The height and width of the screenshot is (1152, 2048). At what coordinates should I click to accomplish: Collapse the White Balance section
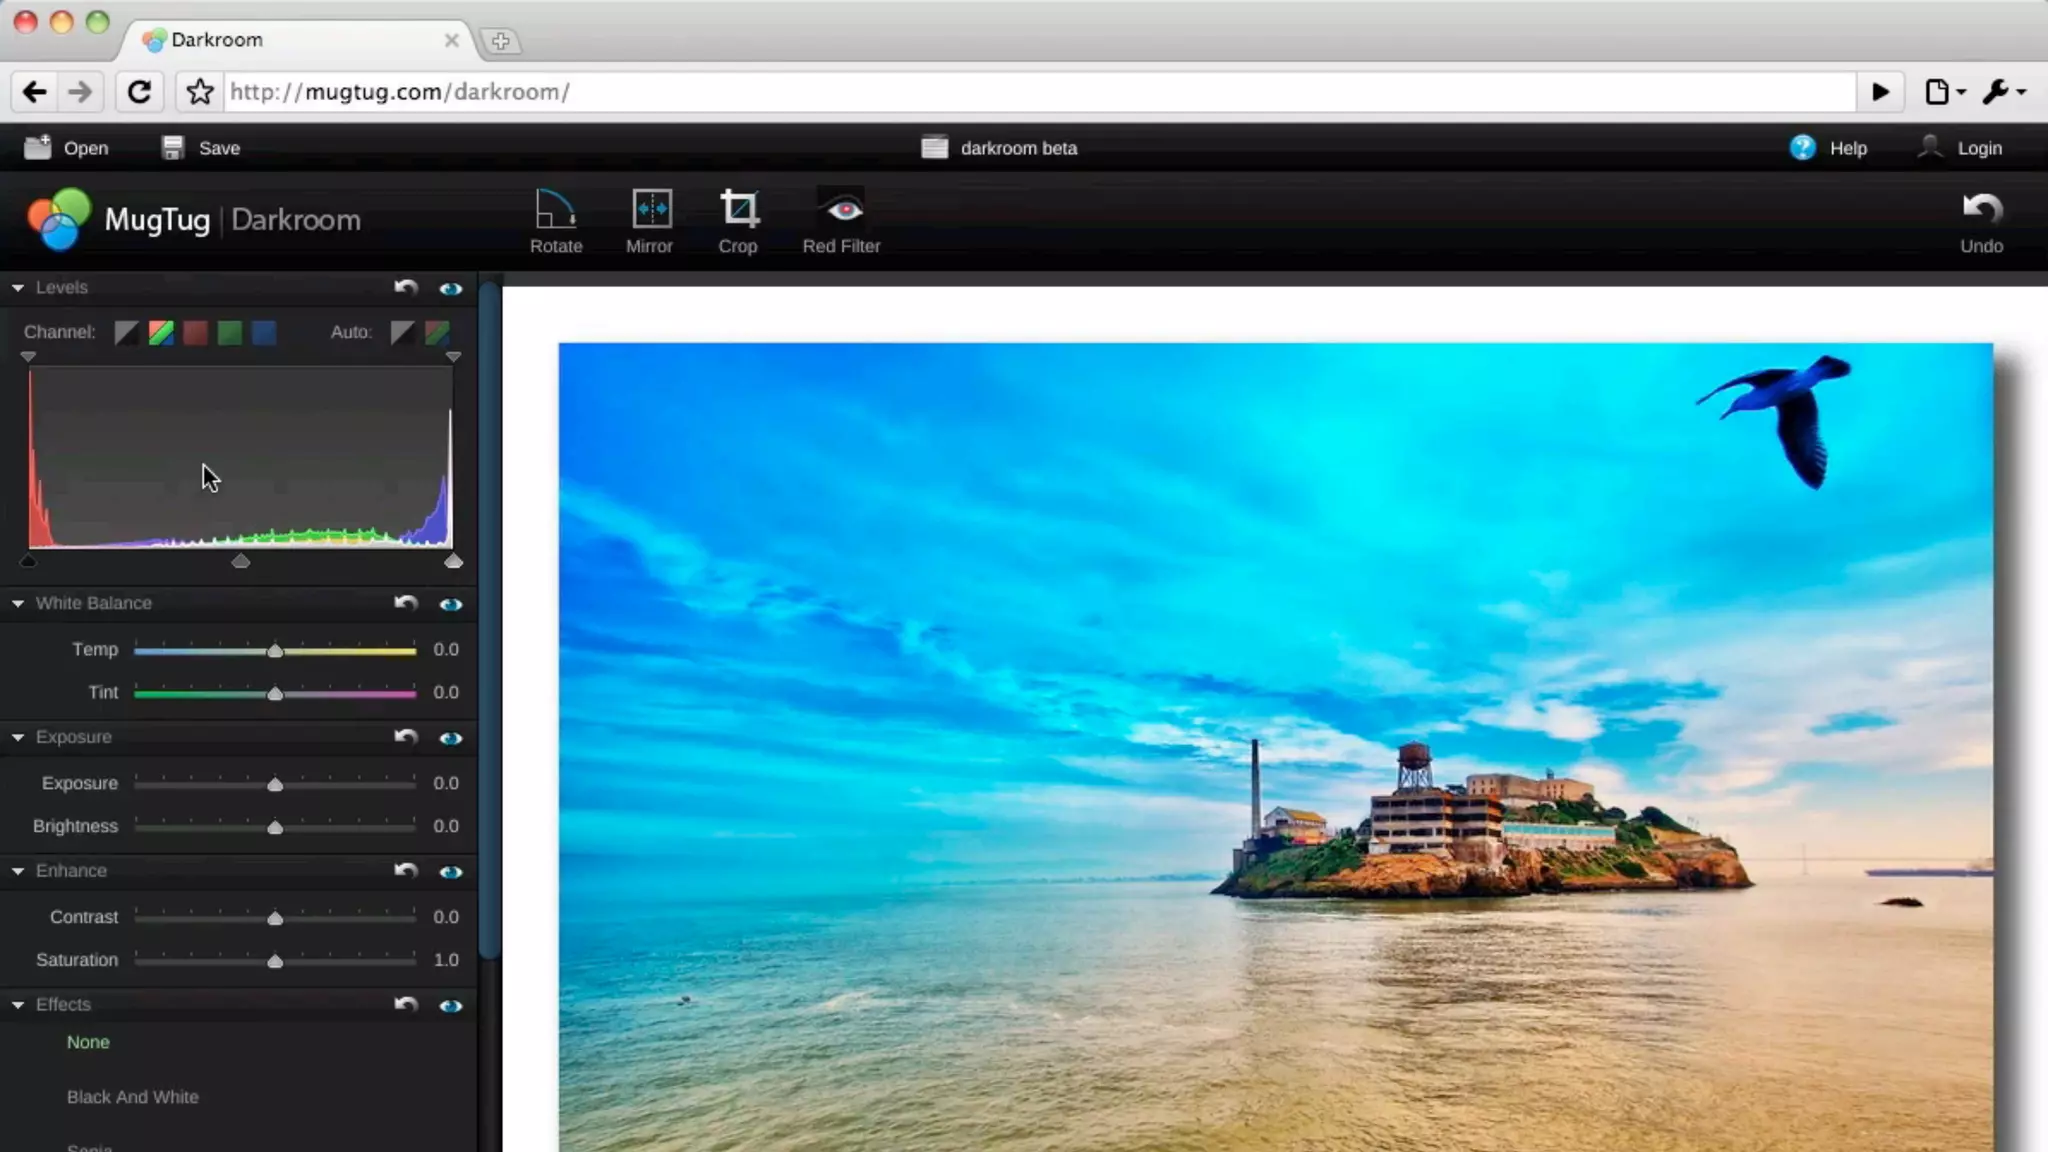pyautogui.click(x=18, y=604)
